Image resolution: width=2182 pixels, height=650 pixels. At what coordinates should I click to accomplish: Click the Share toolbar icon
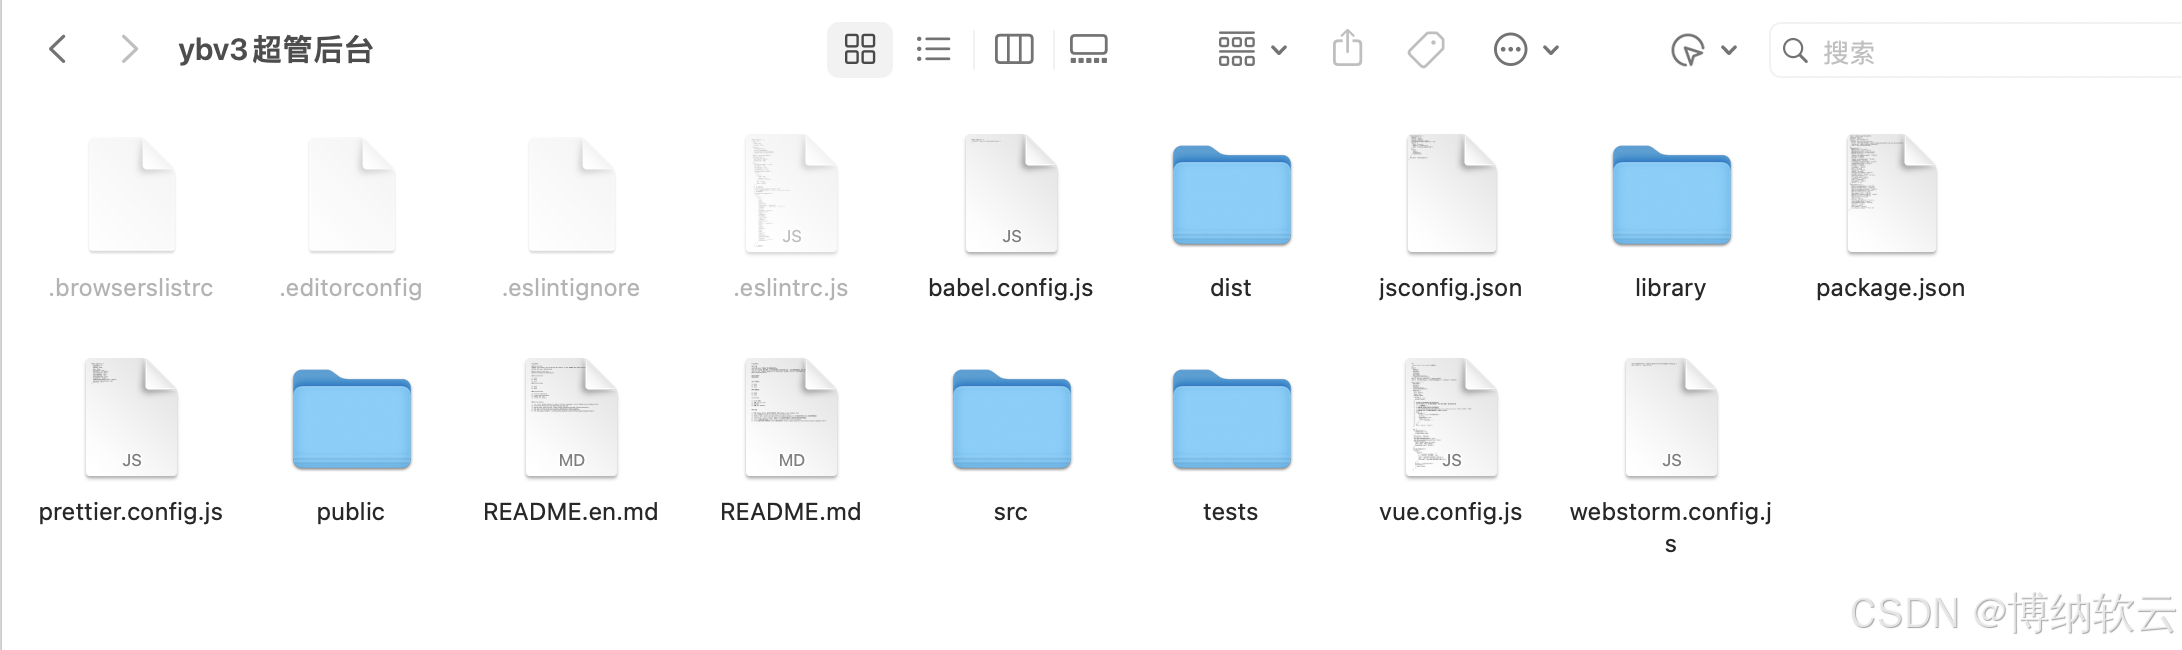point(1347,48)
